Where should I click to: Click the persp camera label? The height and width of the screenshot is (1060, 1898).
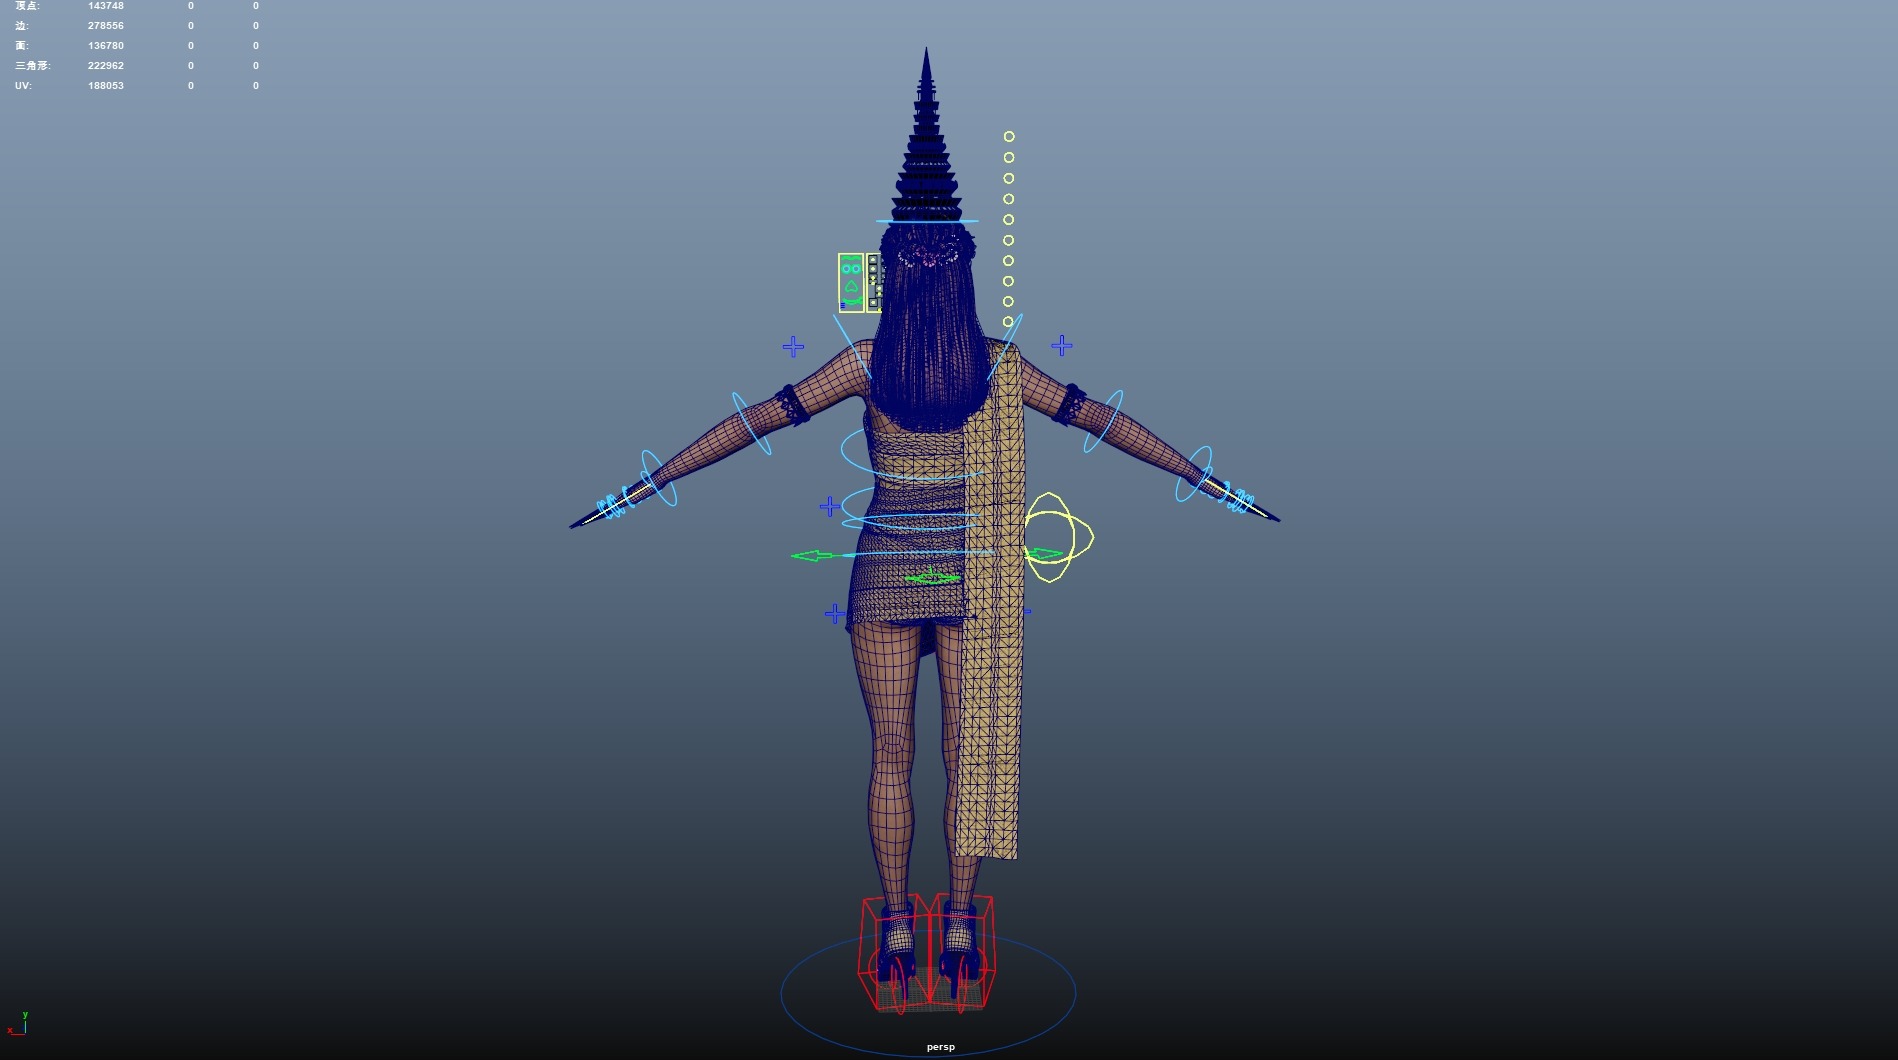[940, 1047]
